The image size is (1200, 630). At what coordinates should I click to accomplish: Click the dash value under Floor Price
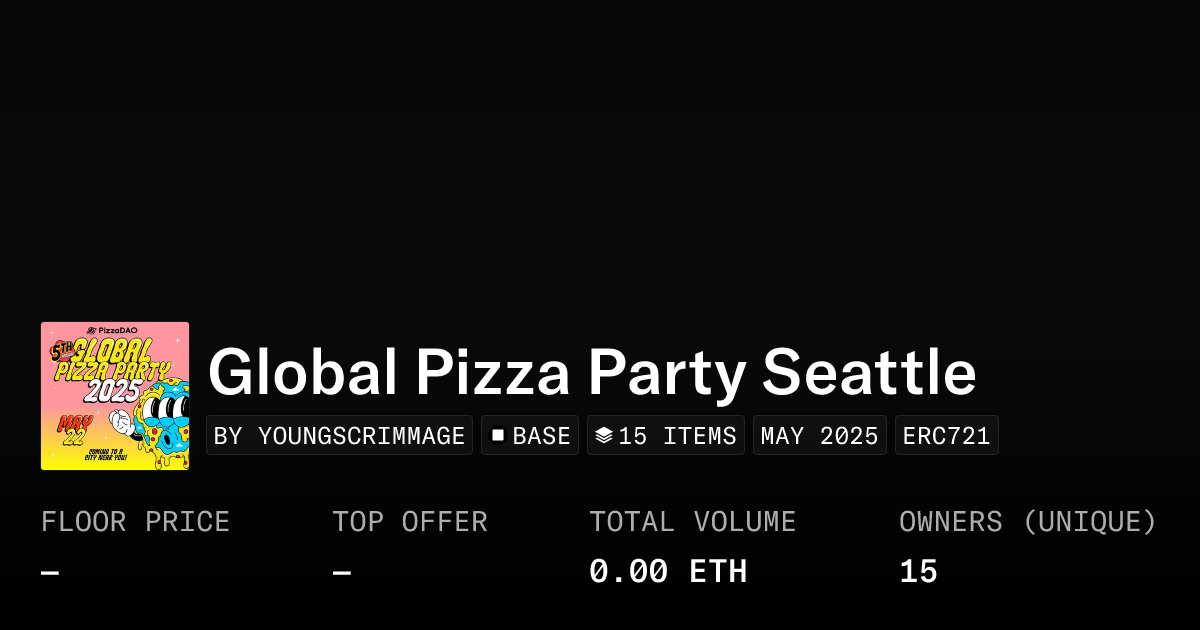click(50, 573)
